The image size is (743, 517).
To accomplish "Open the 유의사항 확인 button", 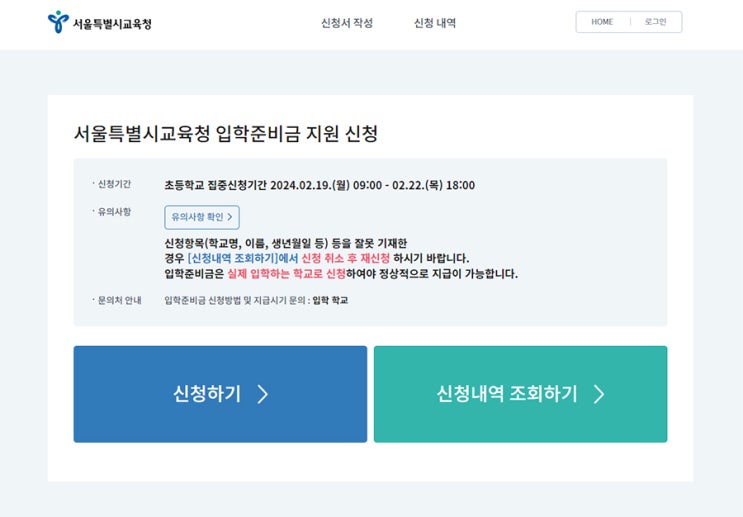I will [202, 217].
